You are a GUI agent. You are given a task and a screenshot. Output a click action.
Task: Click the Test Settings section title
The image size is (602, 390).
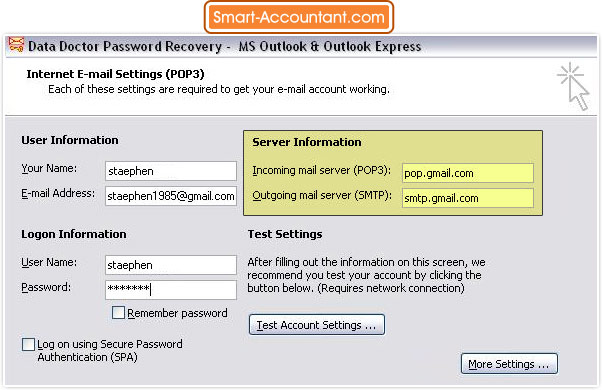coord(285,234)
